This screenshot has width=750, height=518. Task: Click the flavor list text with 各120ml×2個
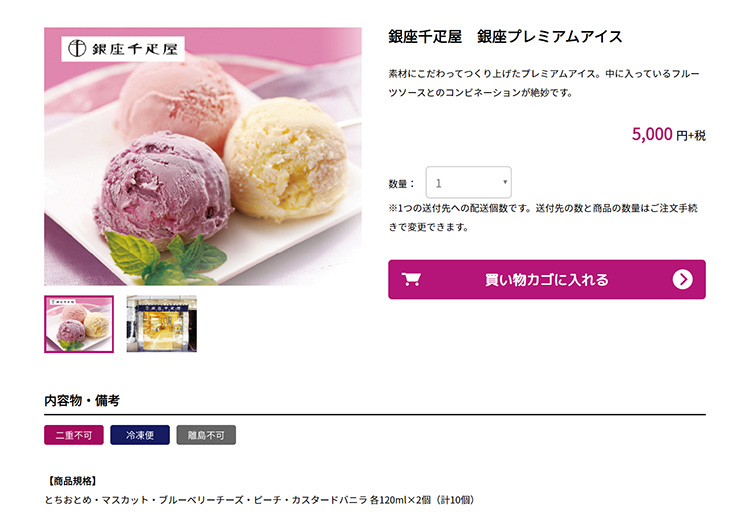point(261,500)
